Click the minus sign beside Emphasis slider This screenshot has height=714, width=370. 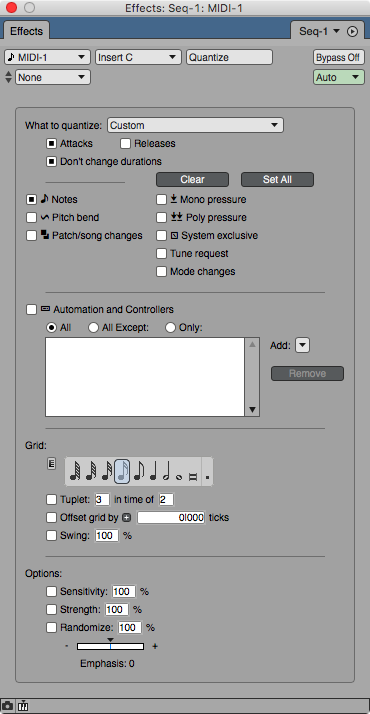[67, 646]
